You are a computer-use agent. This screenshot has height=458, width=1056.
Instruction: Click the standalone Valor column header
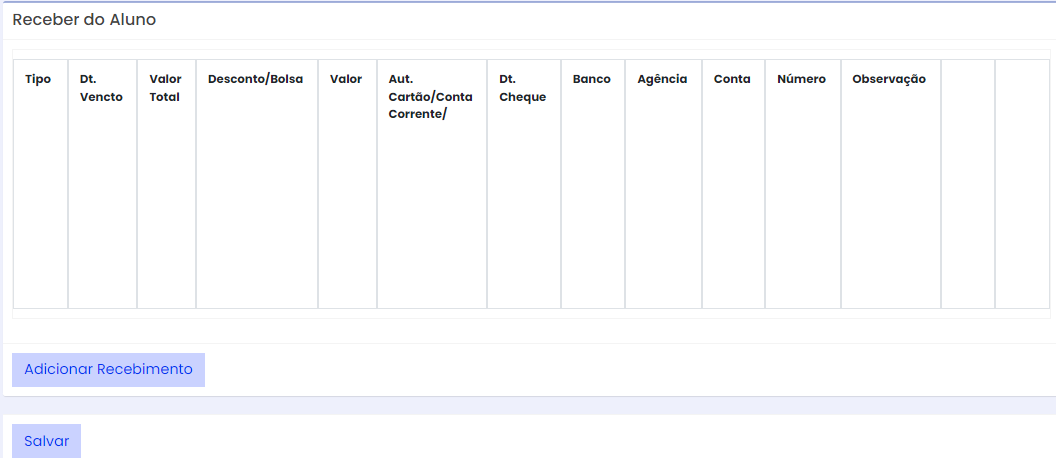click(346, 79)
